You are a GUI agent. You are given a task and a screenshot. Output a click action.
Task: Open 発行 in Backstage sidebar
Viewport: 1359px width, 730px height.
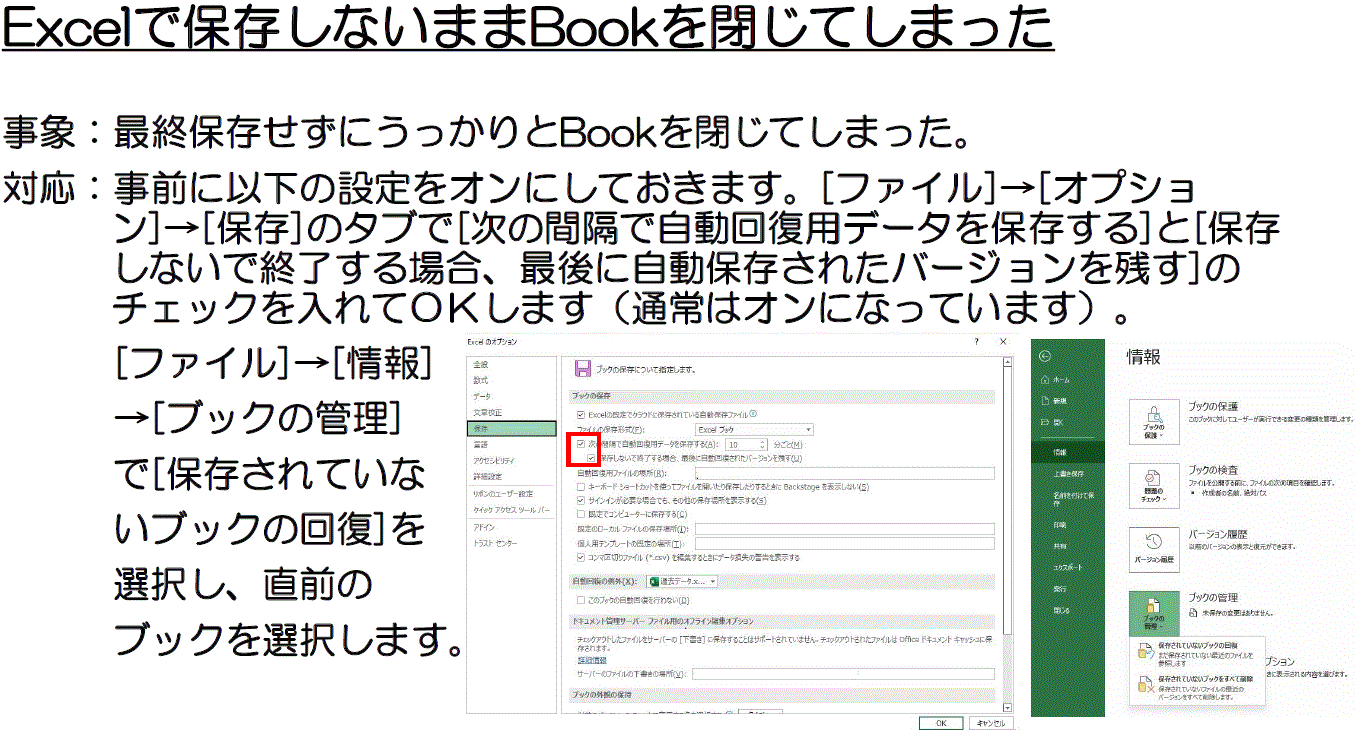pos(1068,589)
